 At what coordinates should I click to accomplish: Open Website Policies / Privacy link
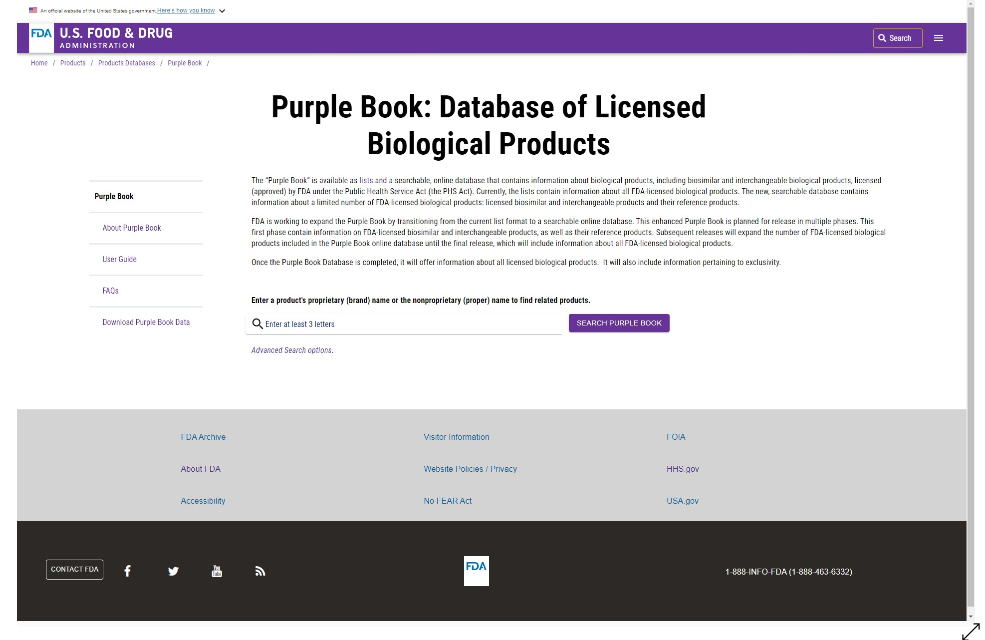[470, 469]
